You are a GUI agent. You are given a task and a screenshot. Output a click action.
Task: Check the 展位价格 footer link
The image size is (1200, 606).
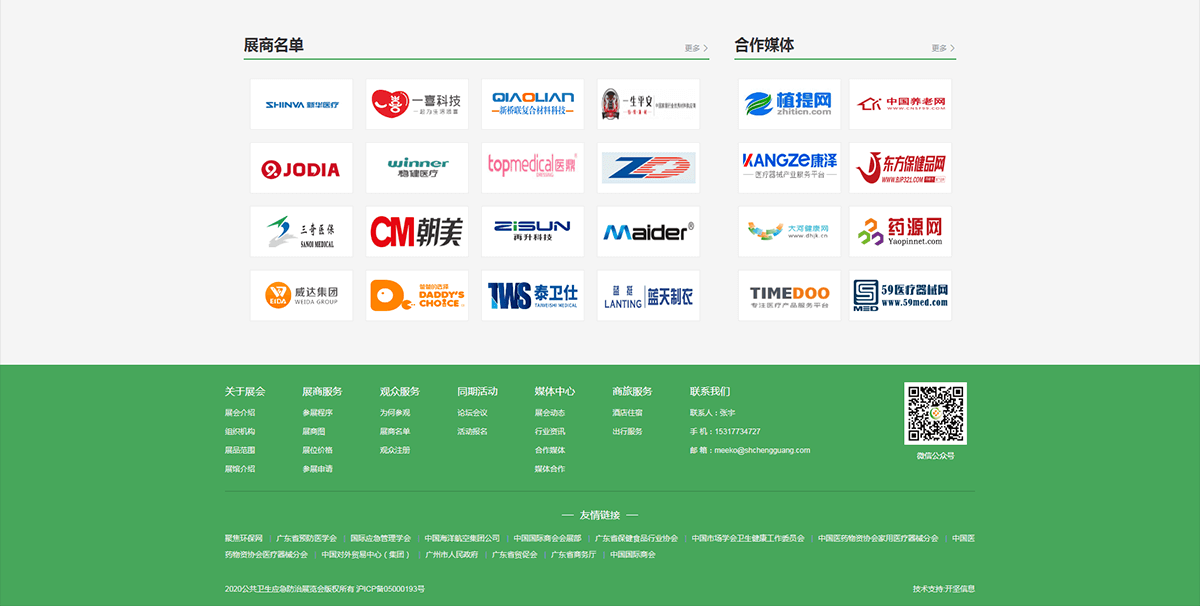coord(317,451)
